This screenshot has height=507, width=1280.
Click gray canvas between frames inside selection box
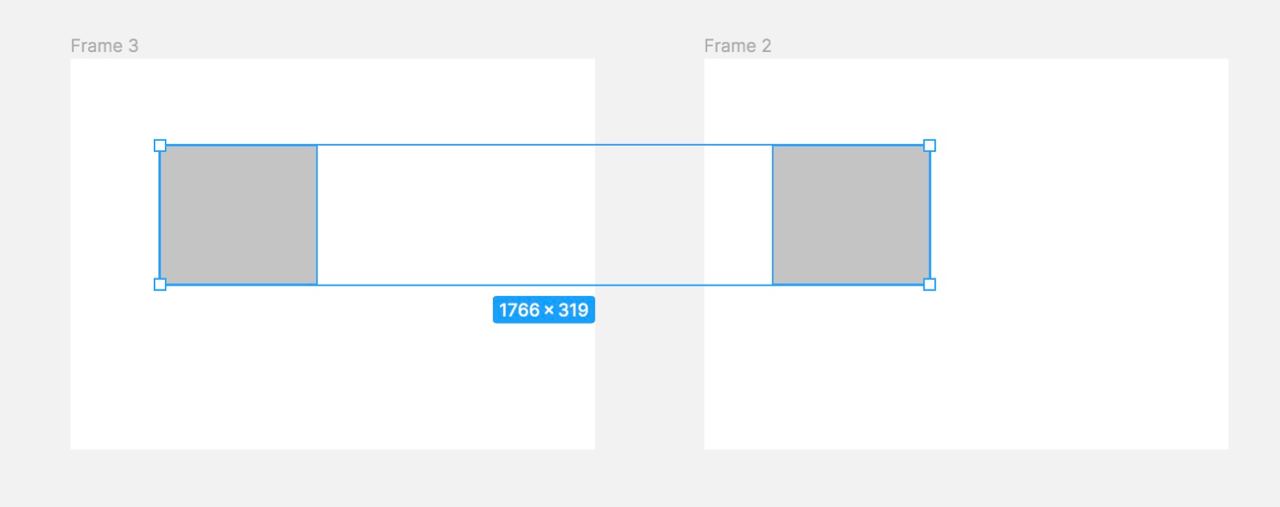(x=650, y=215)
